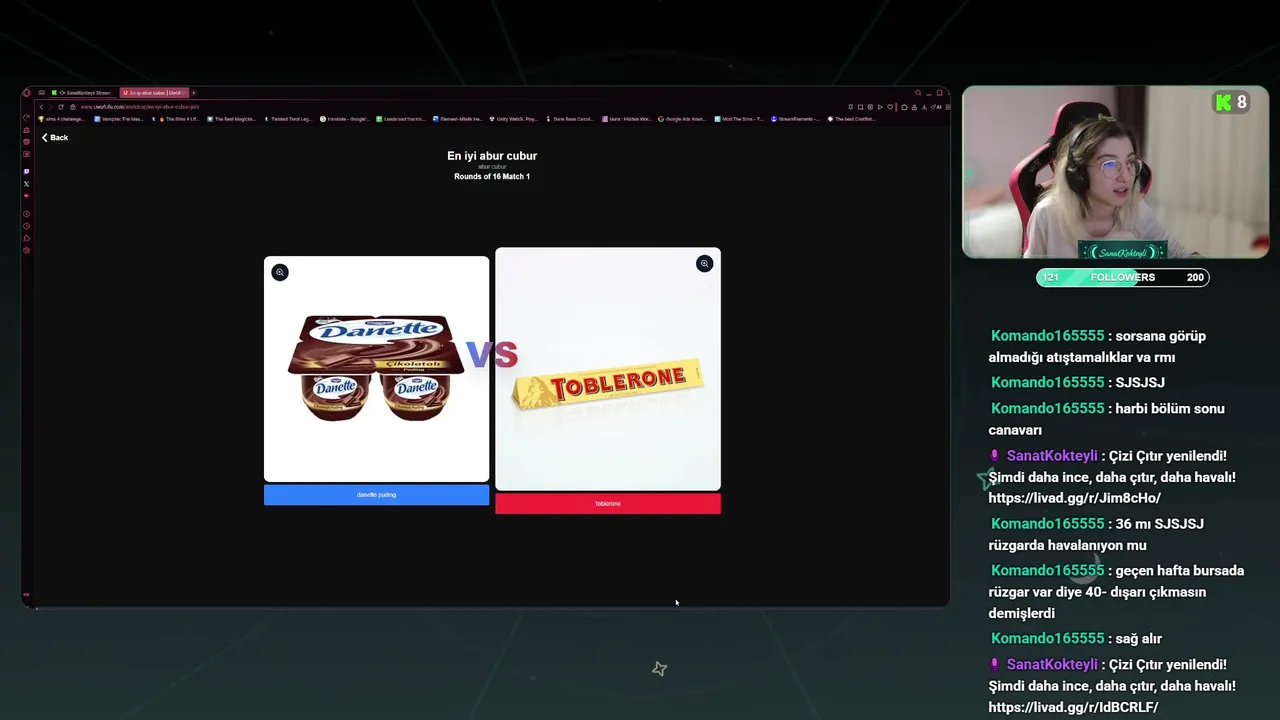
Task: Reload the page with refresh icon
Action: (61, 107)
